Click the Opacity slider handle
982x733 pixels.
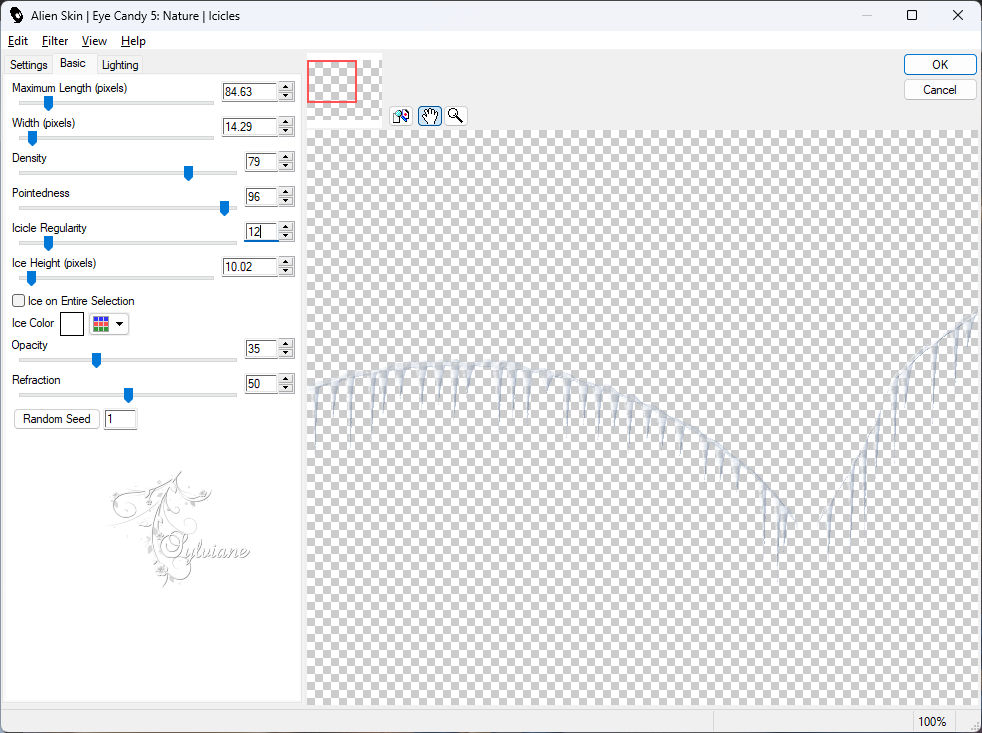(96, 360)
